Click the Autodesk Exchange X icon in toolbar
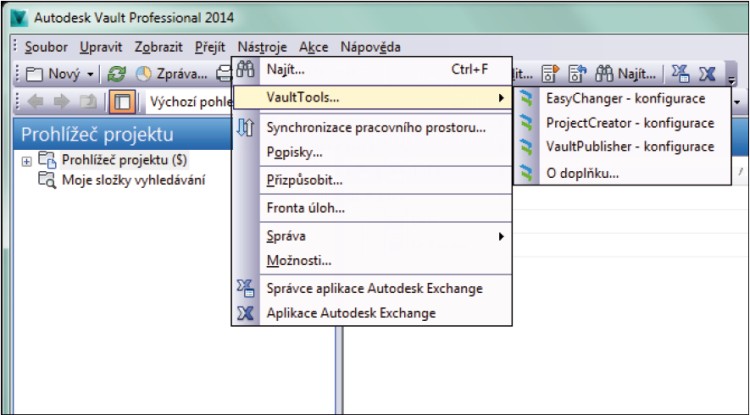This screenshot has width=750, height=415. point(707,74)
